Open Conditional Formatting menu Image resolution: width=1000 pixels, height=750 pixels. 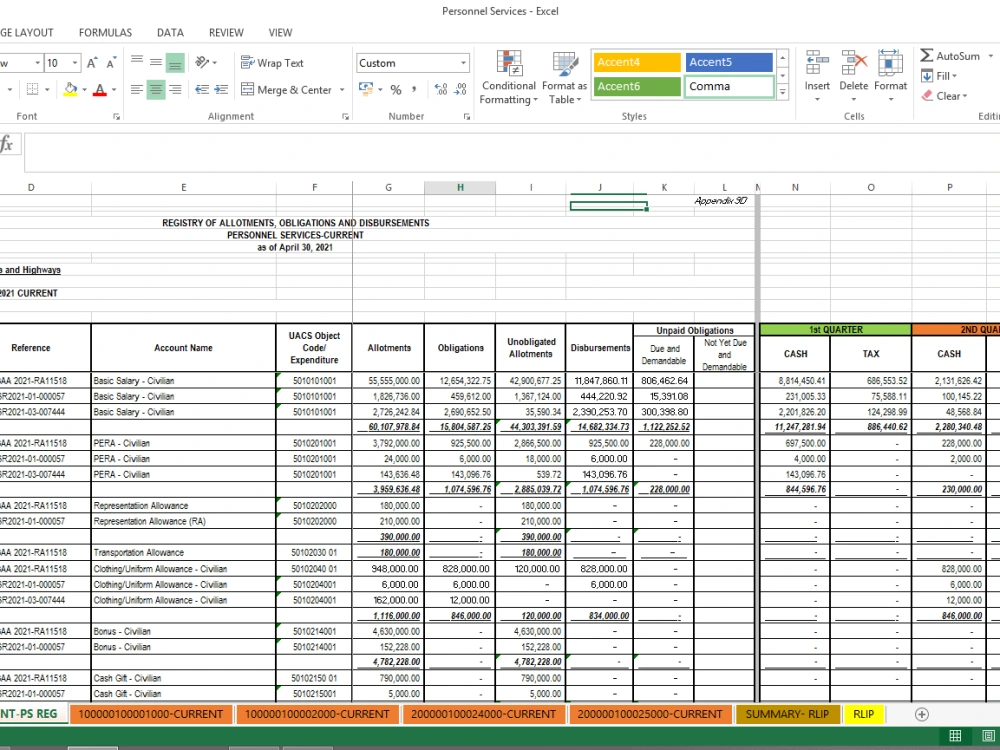(508, 78)
